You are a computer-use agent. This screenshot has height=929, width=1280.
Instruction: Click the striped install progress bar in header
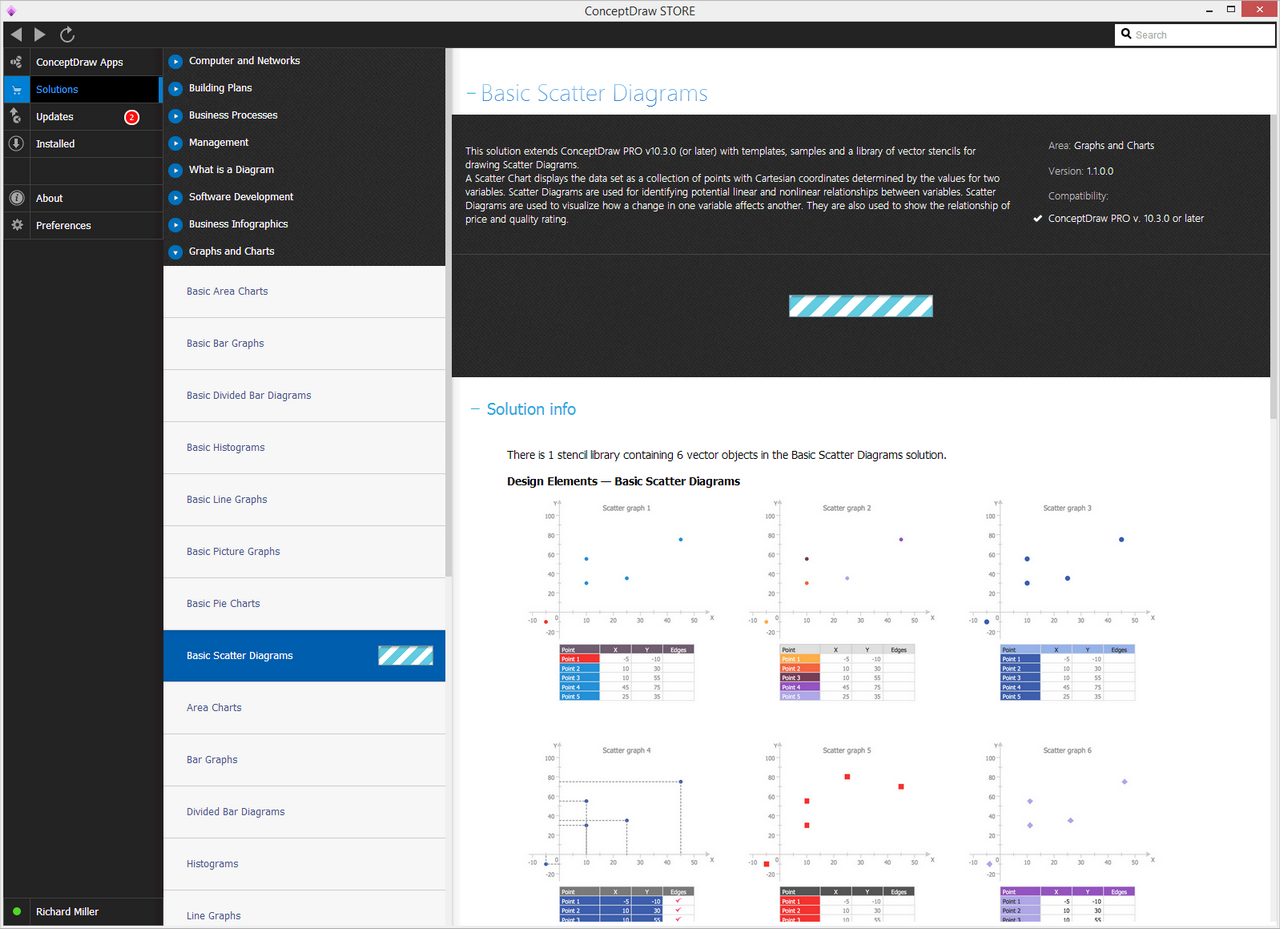861,306
